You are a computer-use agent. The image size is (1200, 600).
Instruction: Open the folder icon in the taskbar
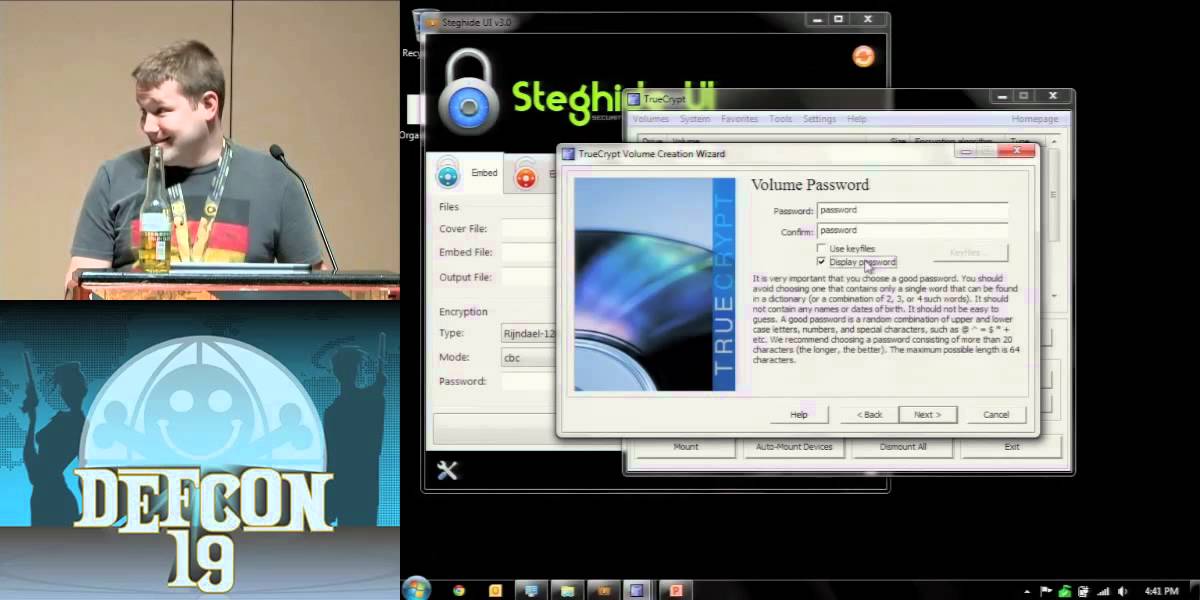(567, 590)
